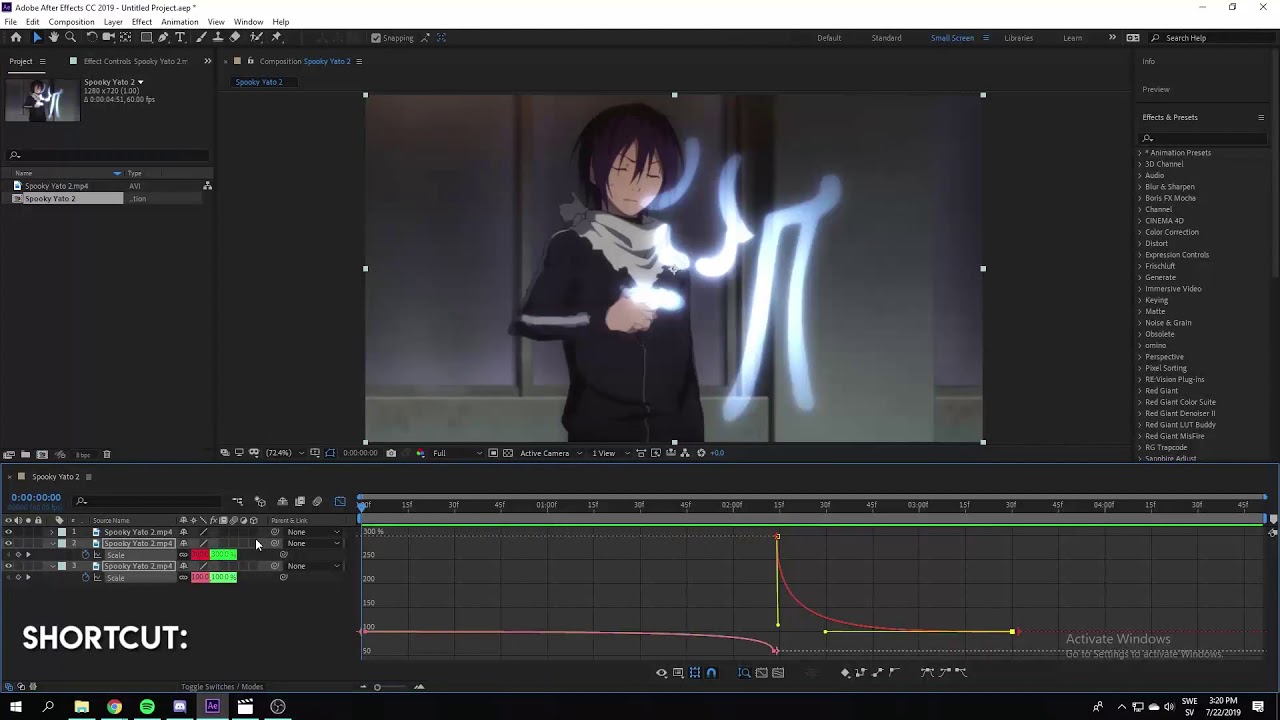Switch to the Libraries workspace
The height and width of the screenshot is (720, 1280).
click(x=1018, y=38)
